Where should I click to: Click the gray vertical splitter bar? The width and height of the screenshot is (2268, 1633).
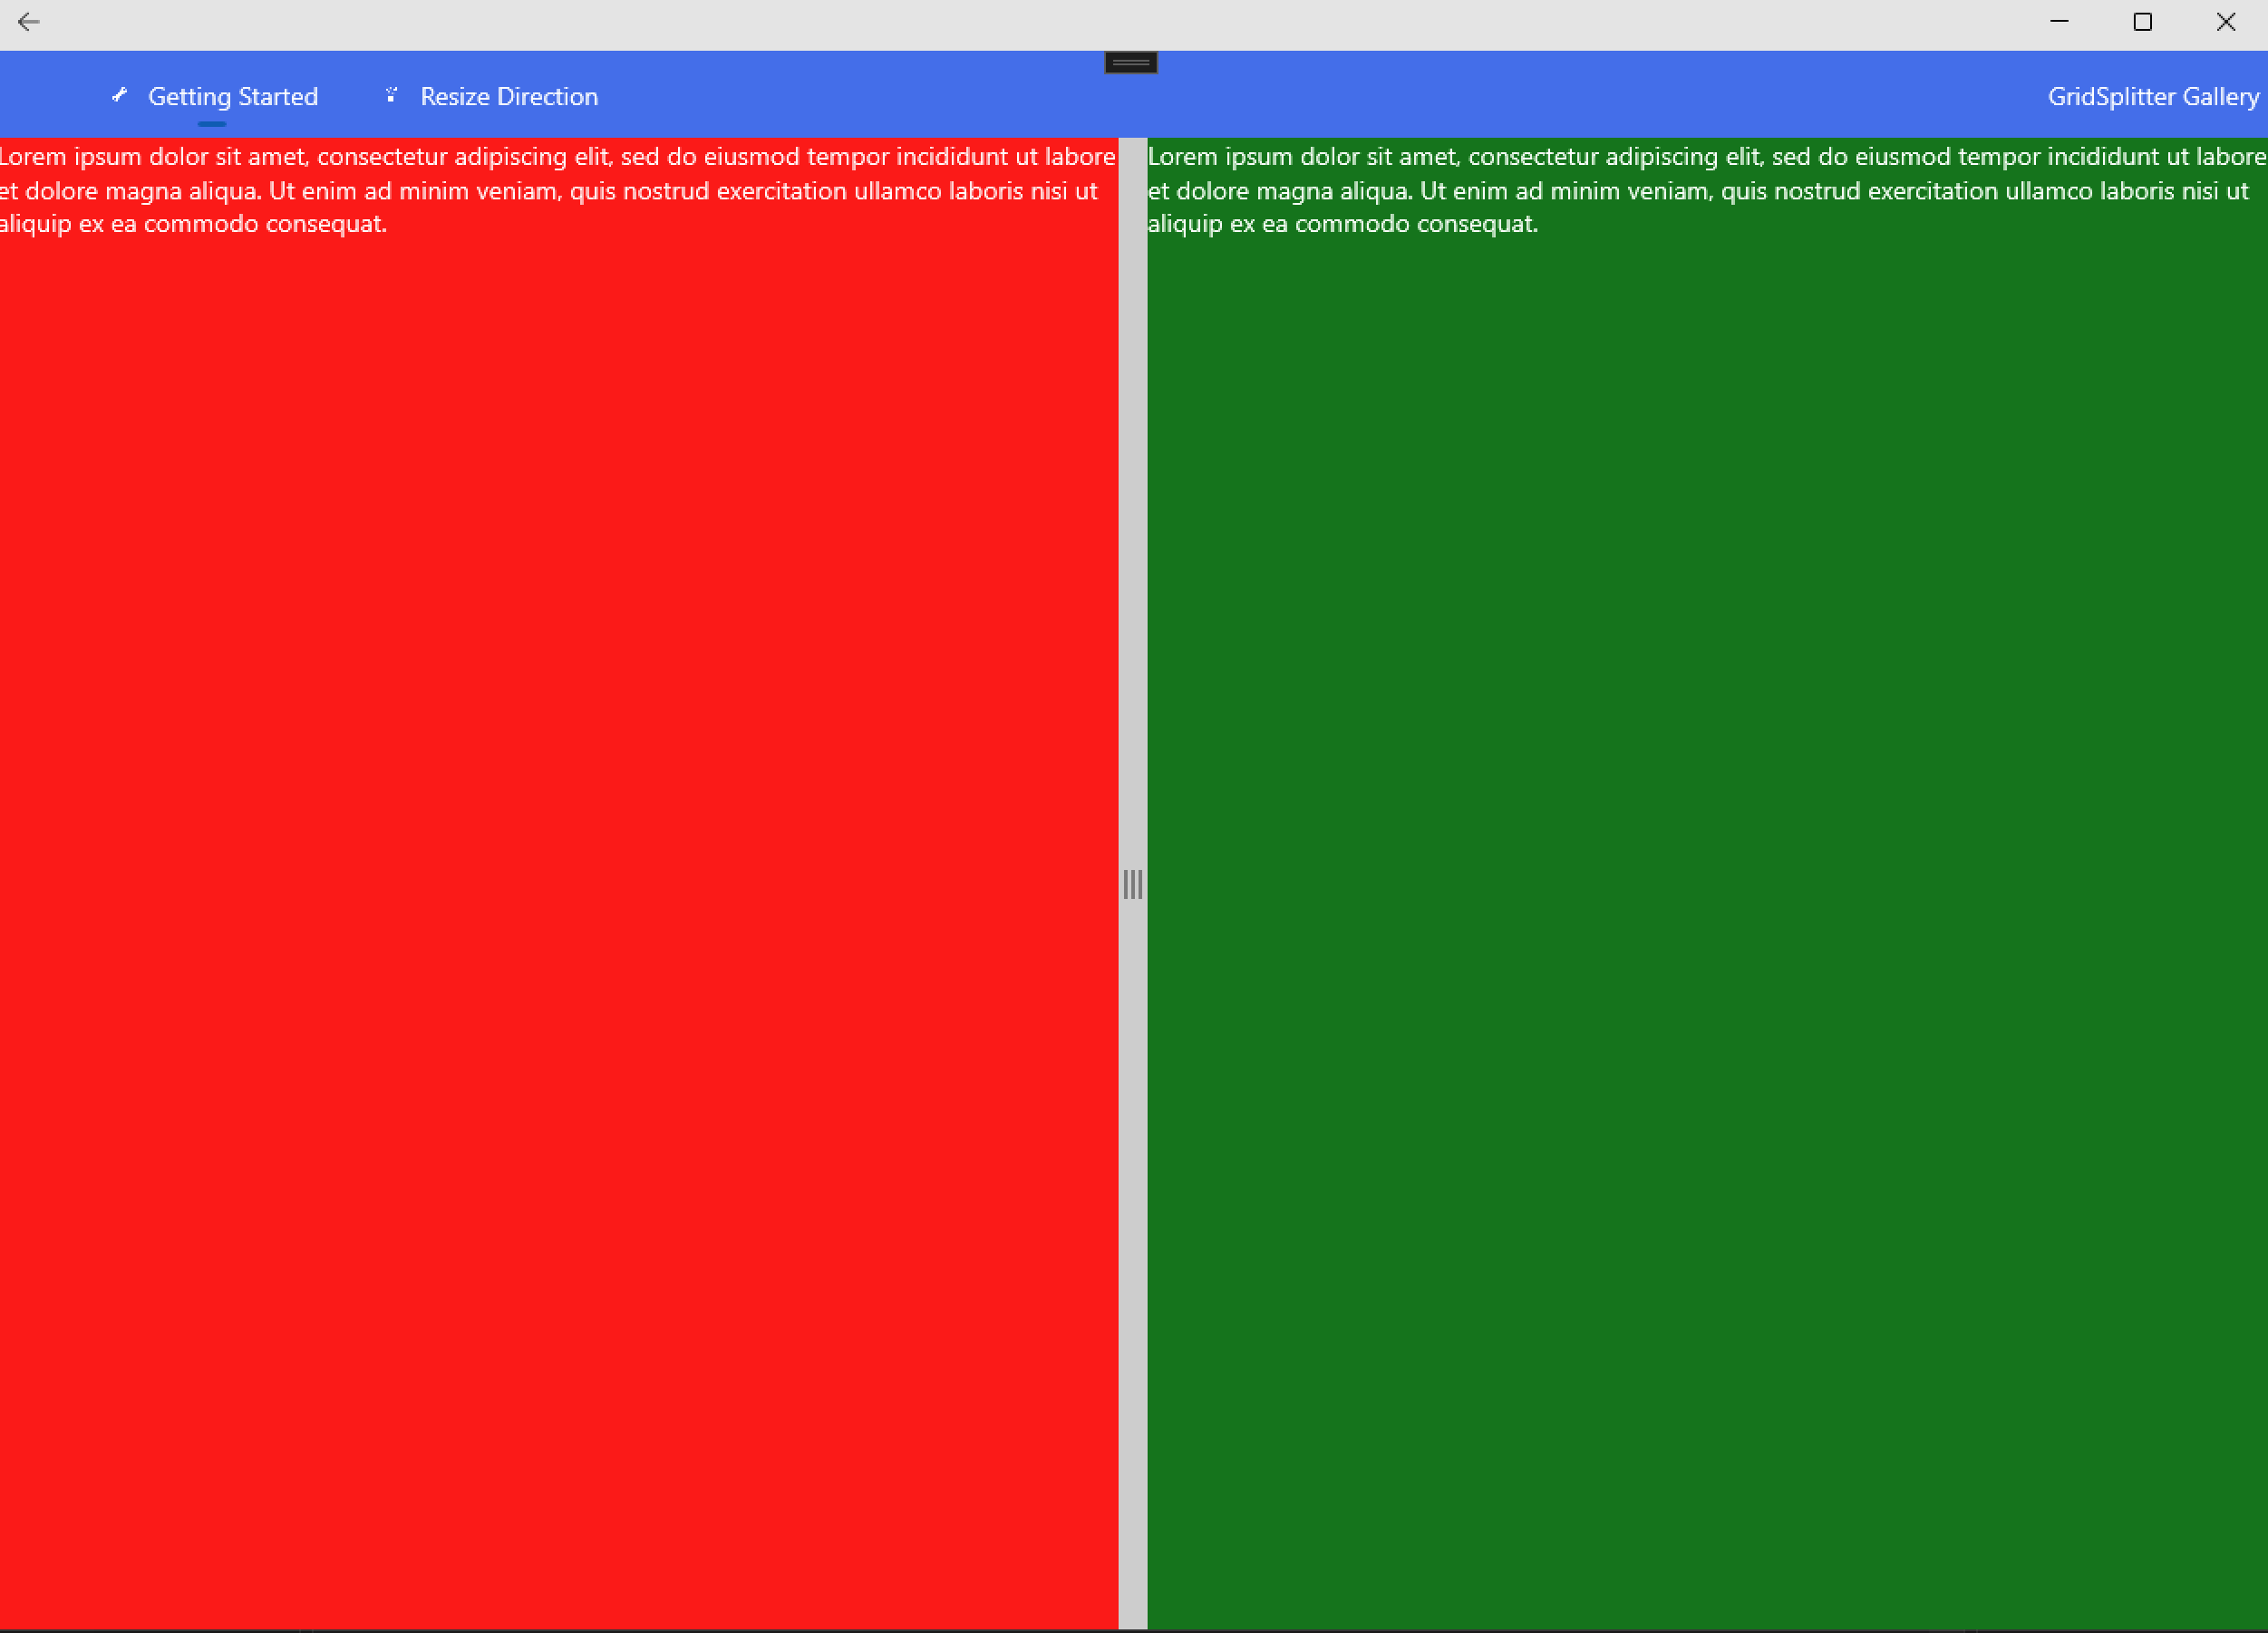[x=1132, y=500]
